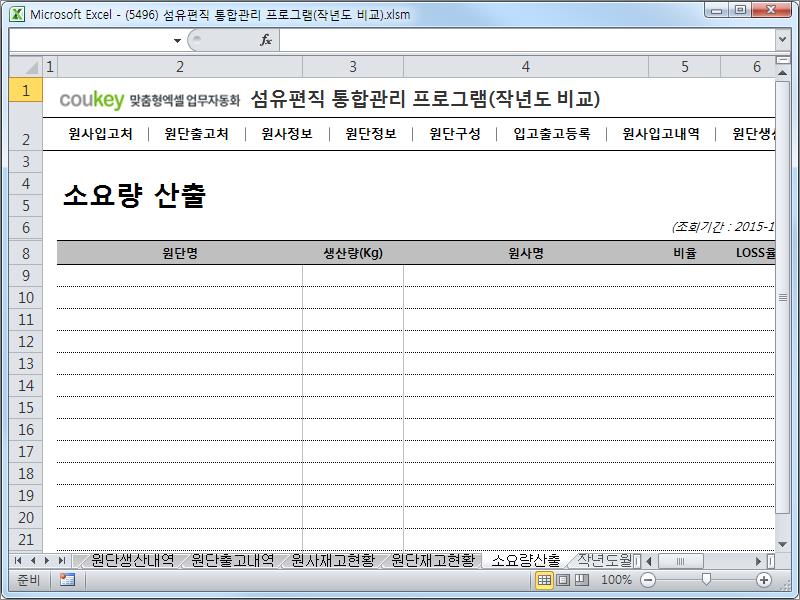This screenshot has height=600, width=800.
Task: Switch to Page Break Preview icon
Action: pyautogui.click(x=582, y=580)
